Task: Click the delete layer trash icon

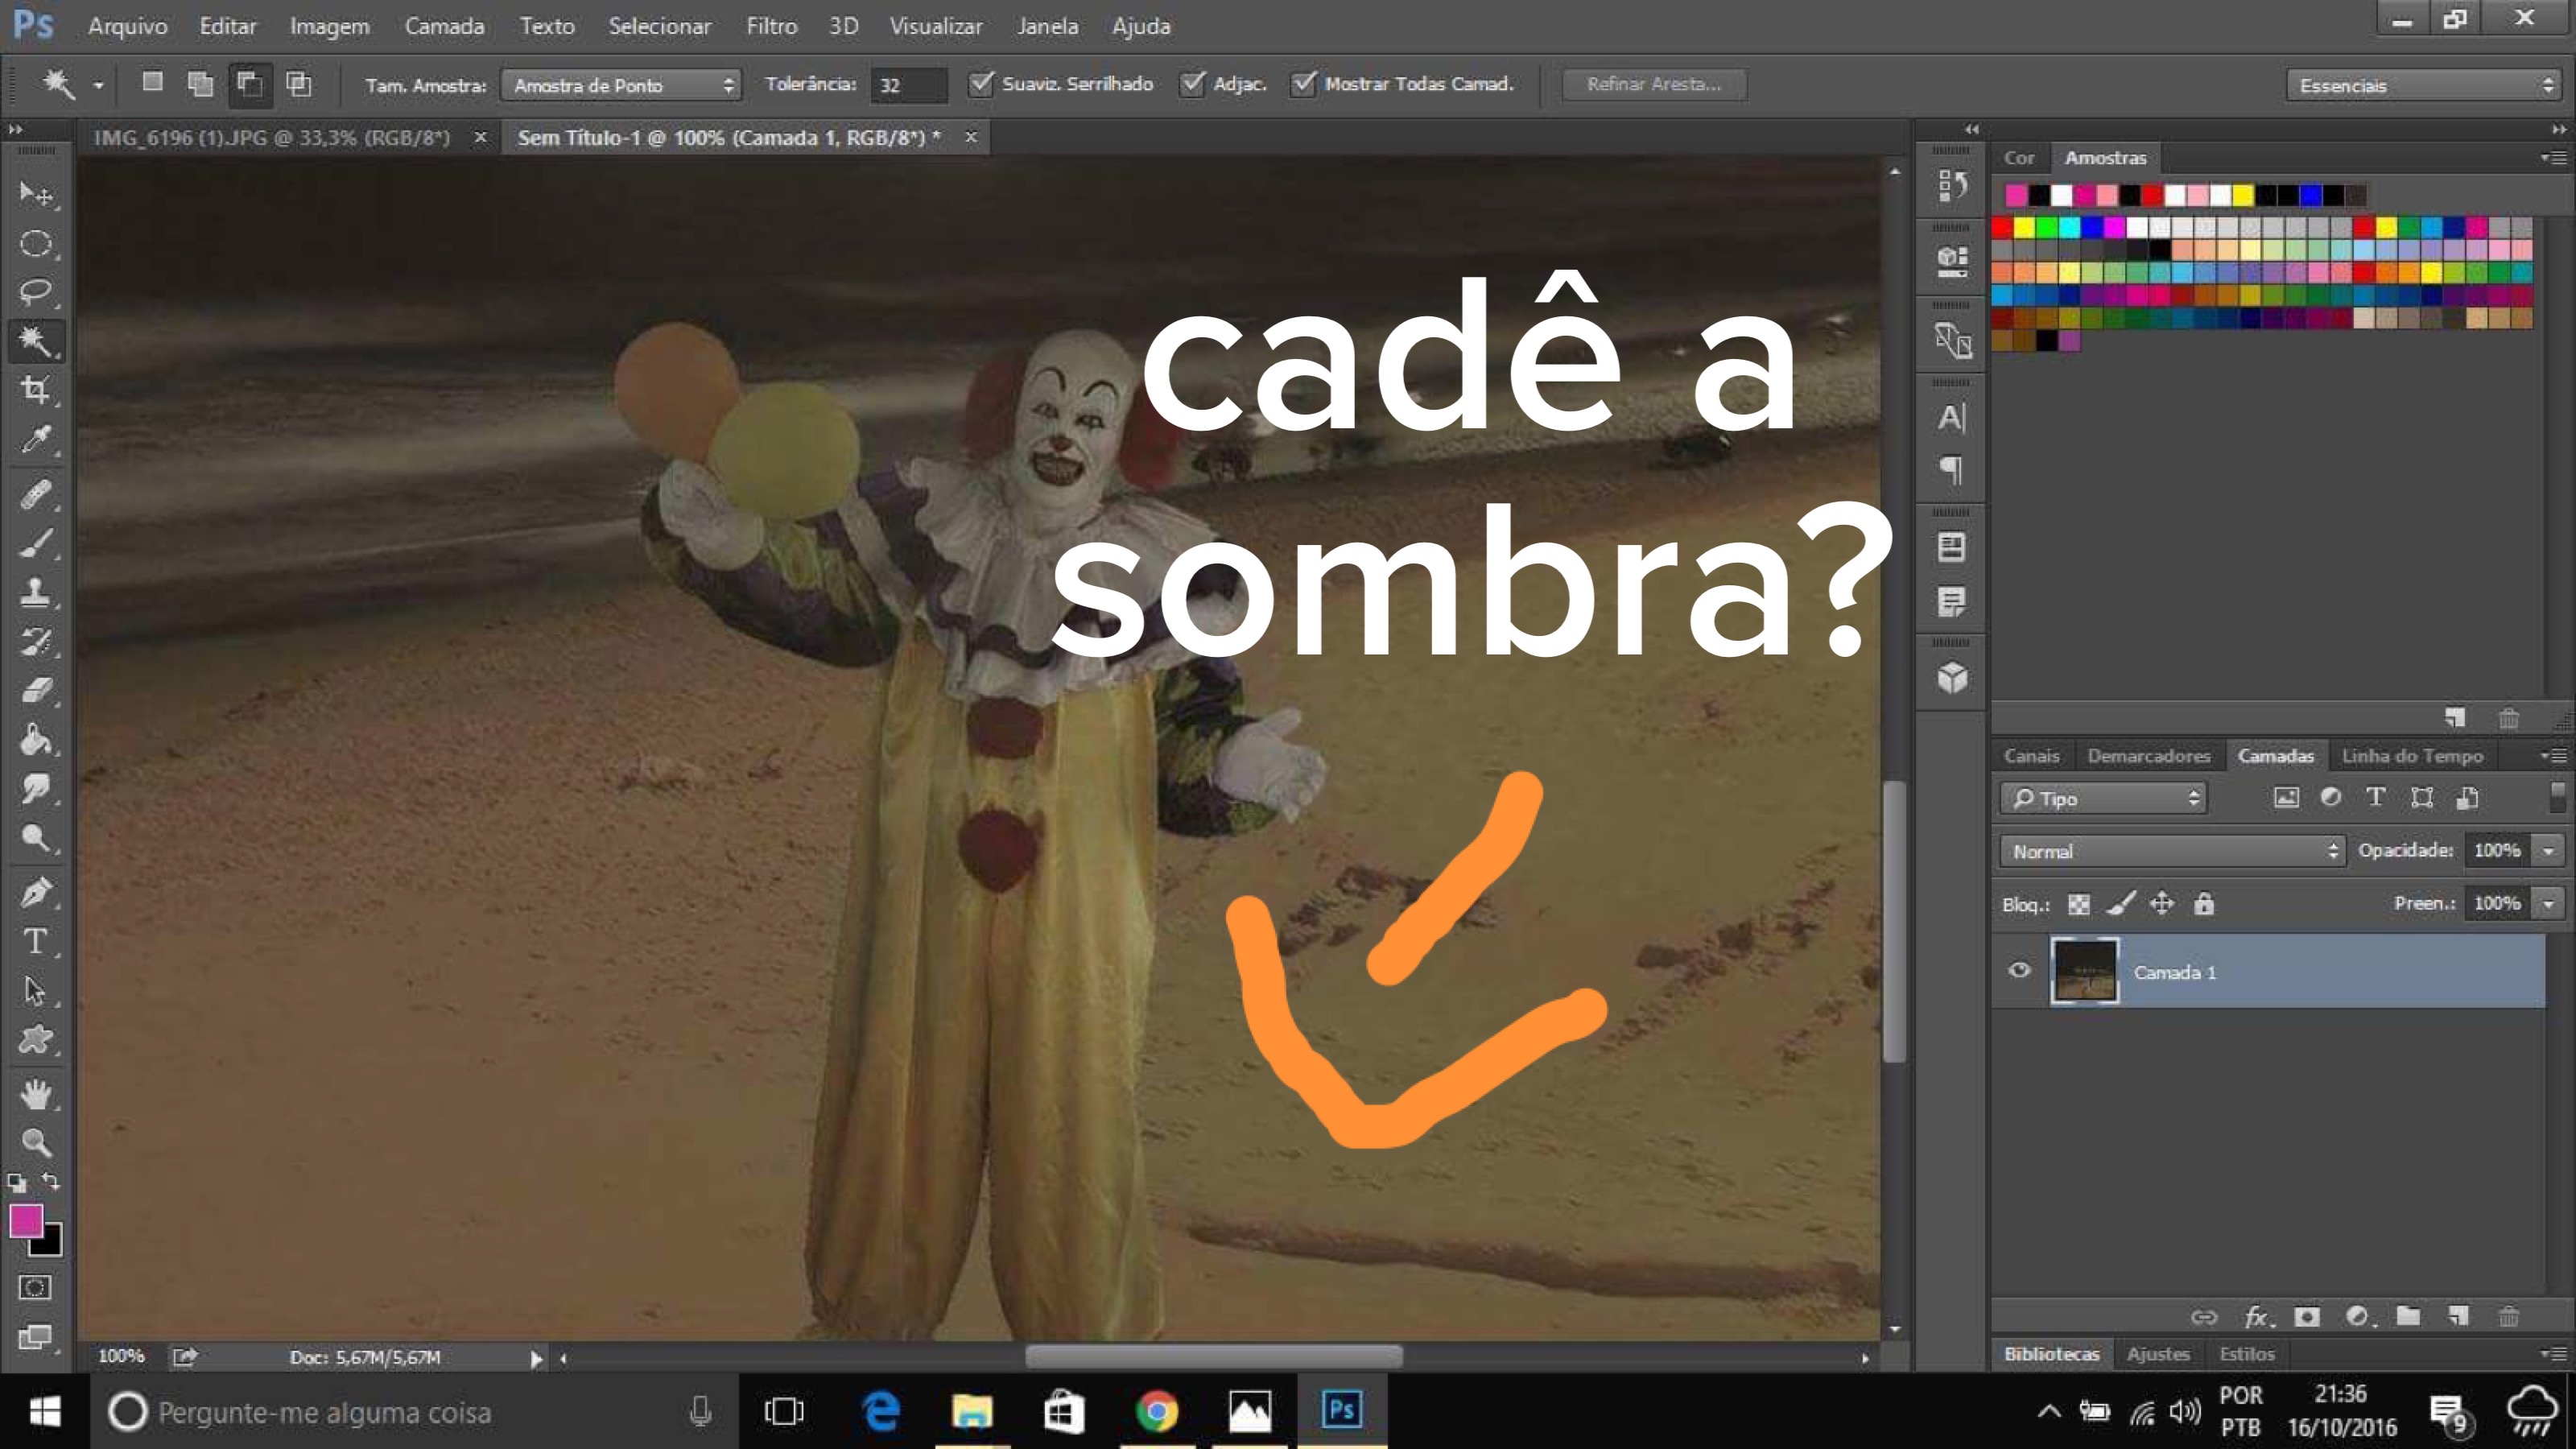Action: tap(2508, 1317)
